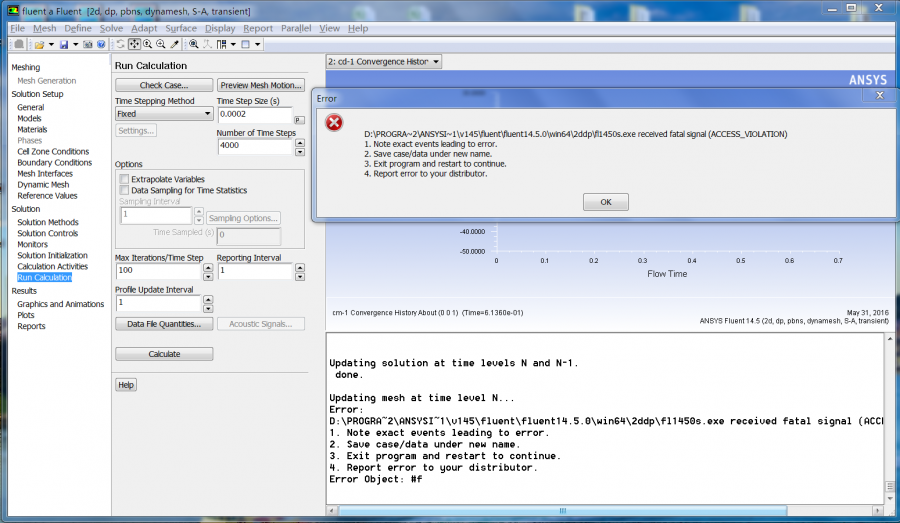Viewport: 900px width, 523px height.
Task: Select Solution Methods in navigation
Action: click(48, 222)
